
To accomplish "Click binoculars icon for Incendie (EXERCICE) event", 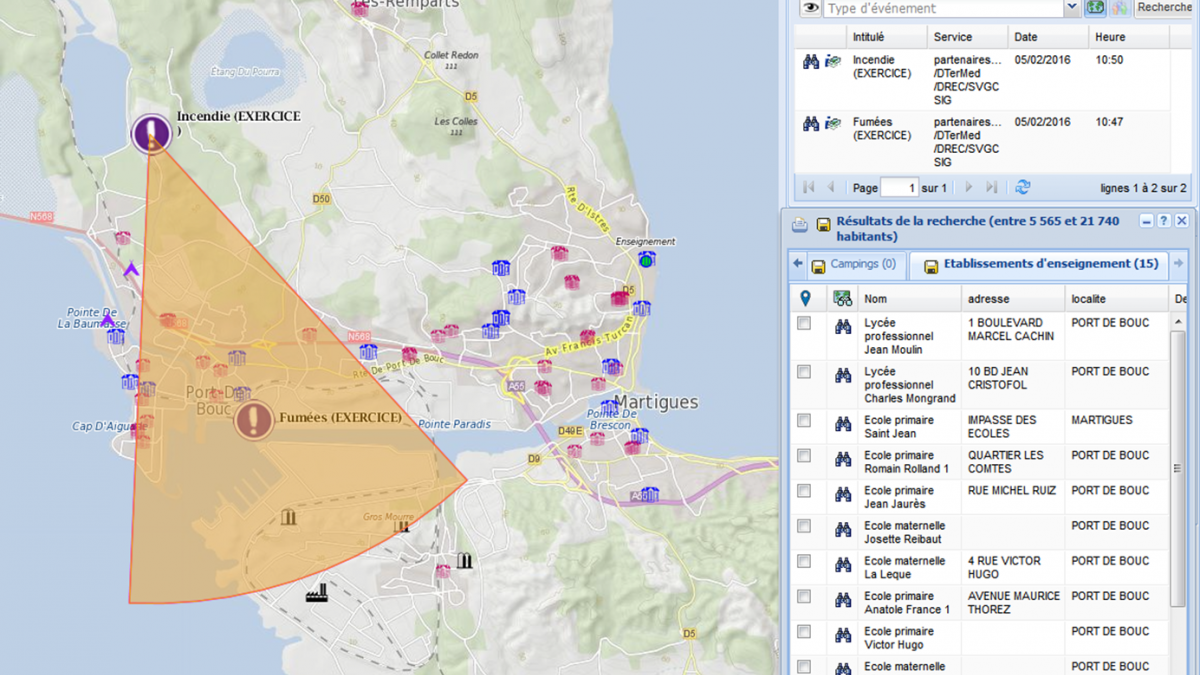I will [x=811, y=62].
